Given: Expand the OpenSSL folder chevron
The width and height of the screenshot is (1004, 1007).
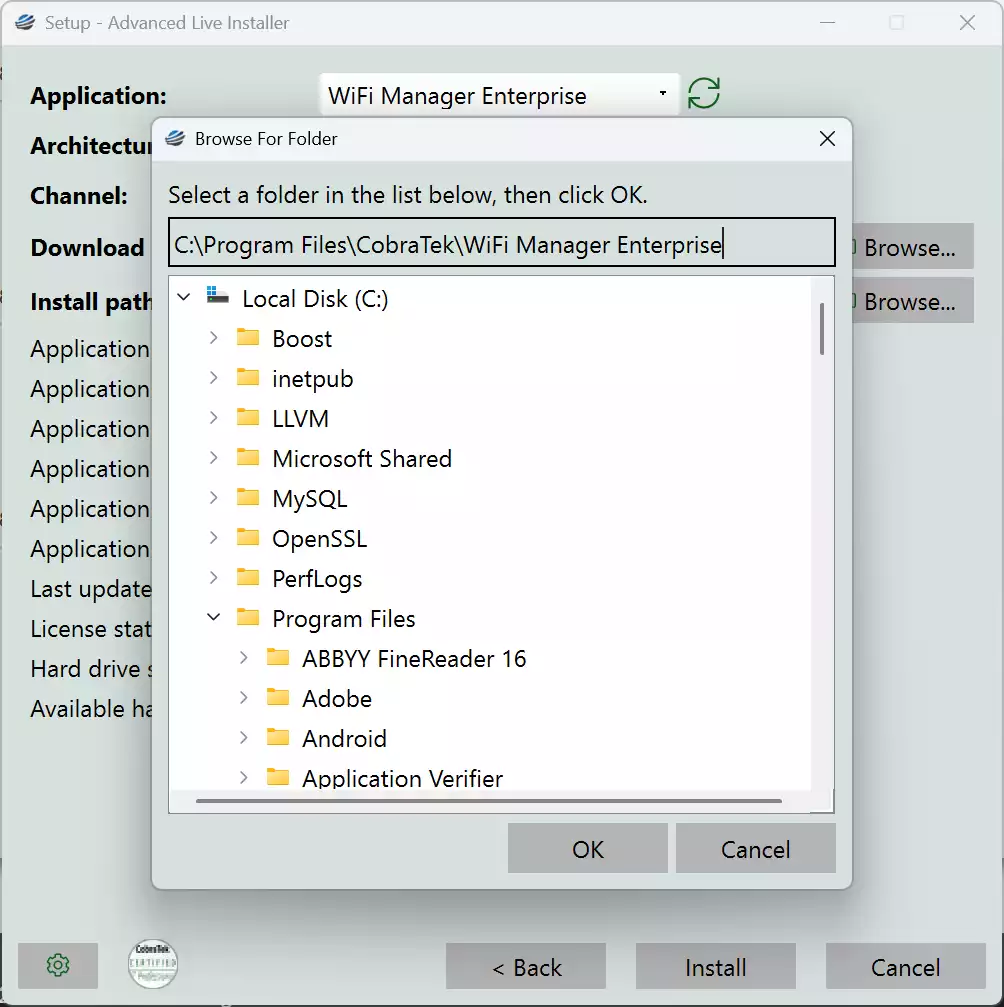Looking at the screenshot, I should [214, 538].
